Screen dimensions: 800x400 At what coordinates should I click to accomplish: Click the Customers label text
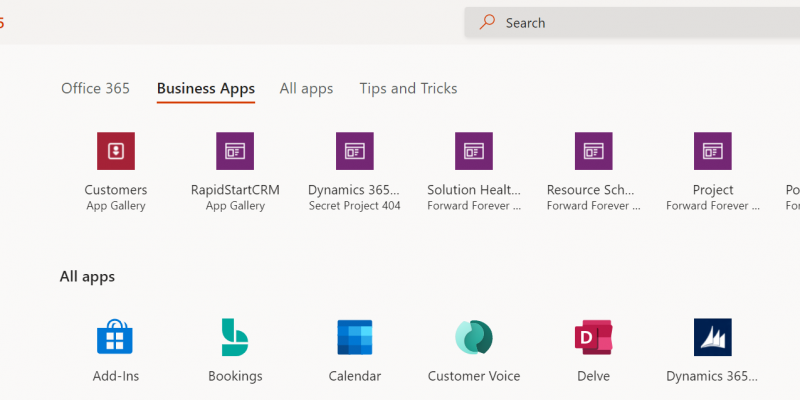[116, 190]
